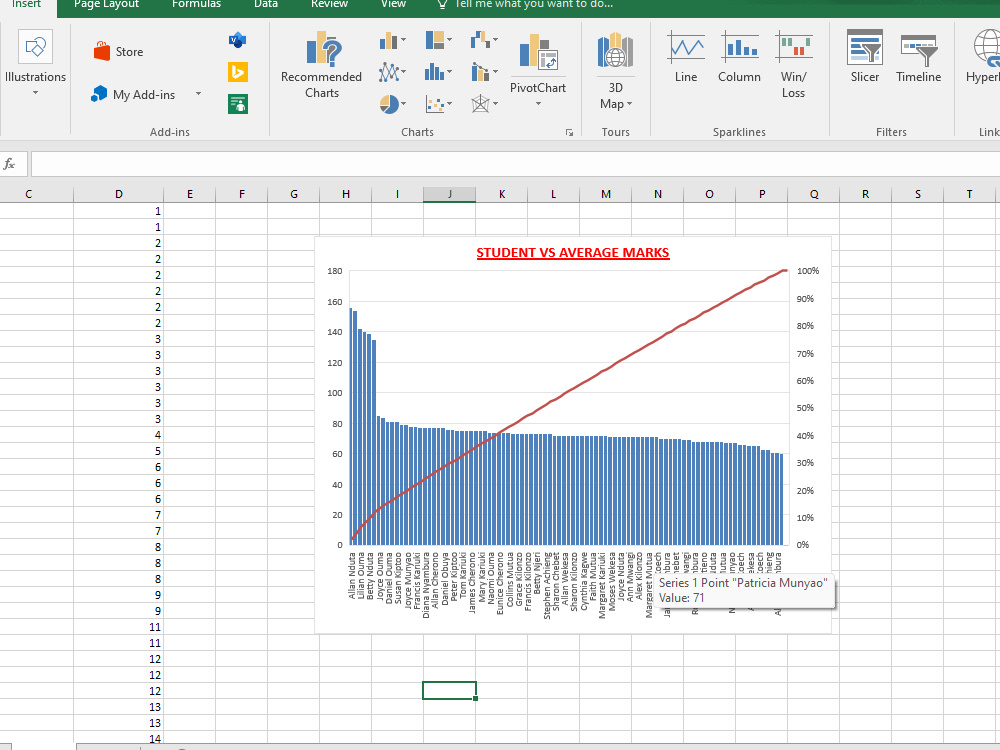Expand the pie chart dropdown arrow
1000x750 pixels.
click(x=403, y=103)
